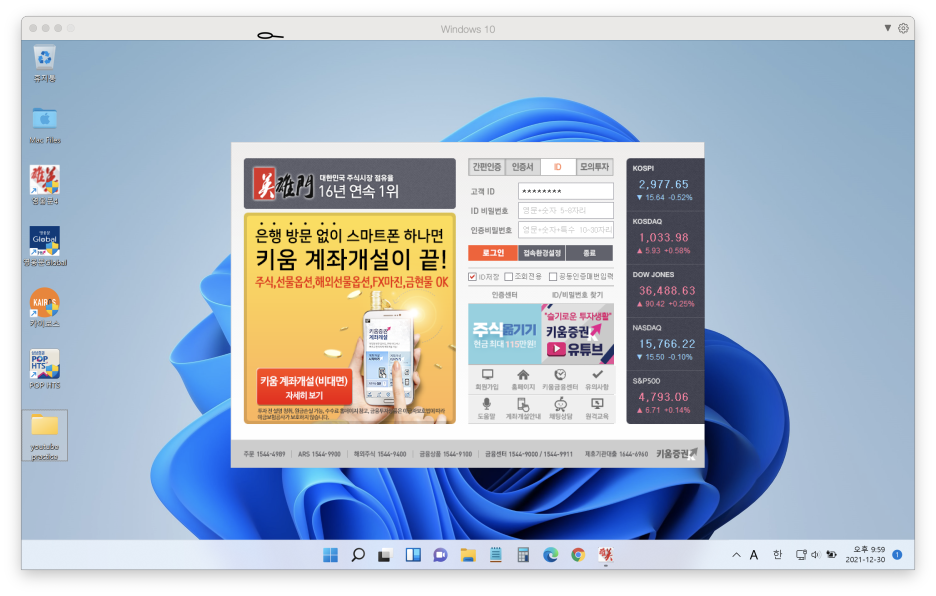The width and height of the screenshot is (936, 596).
Task: Open the 인증센터 link
Action: [x=504, y=295]
